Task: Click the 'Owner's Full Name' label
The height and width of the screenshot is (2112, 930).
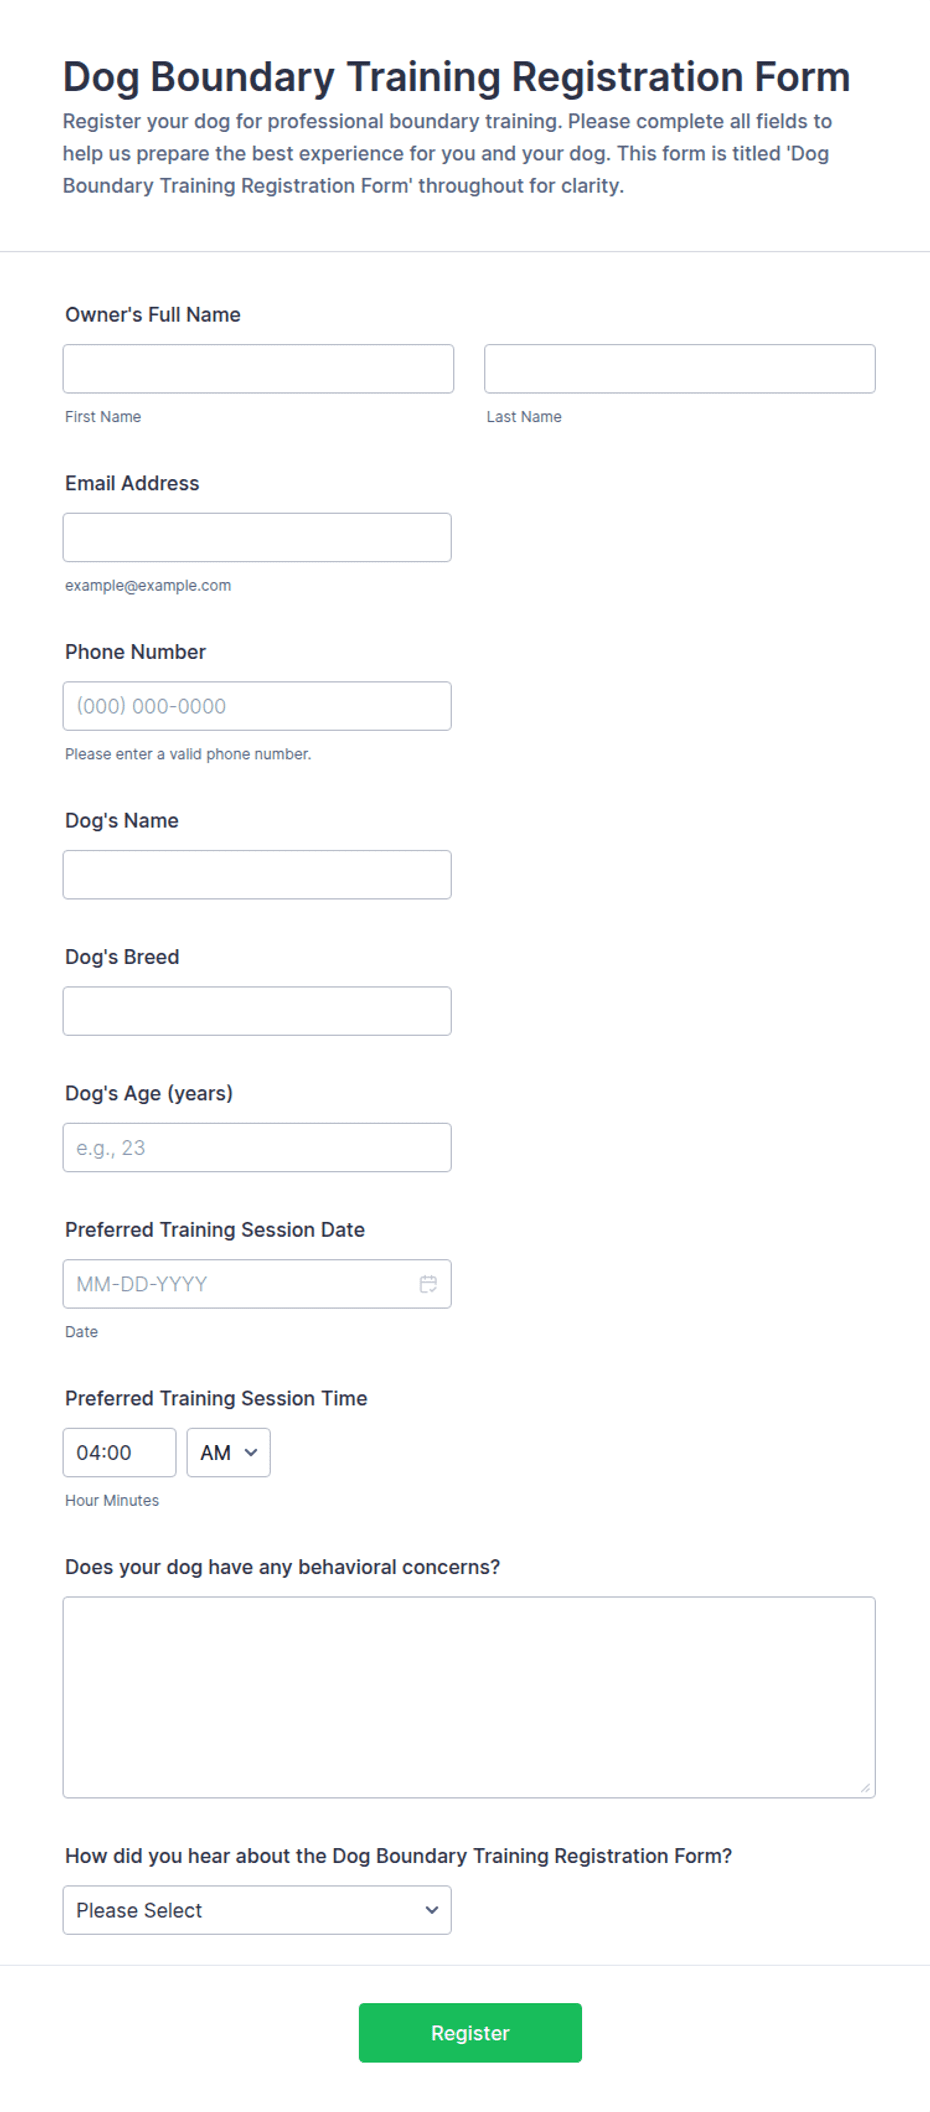Action: pyautogui.click(x=153, y=315)
